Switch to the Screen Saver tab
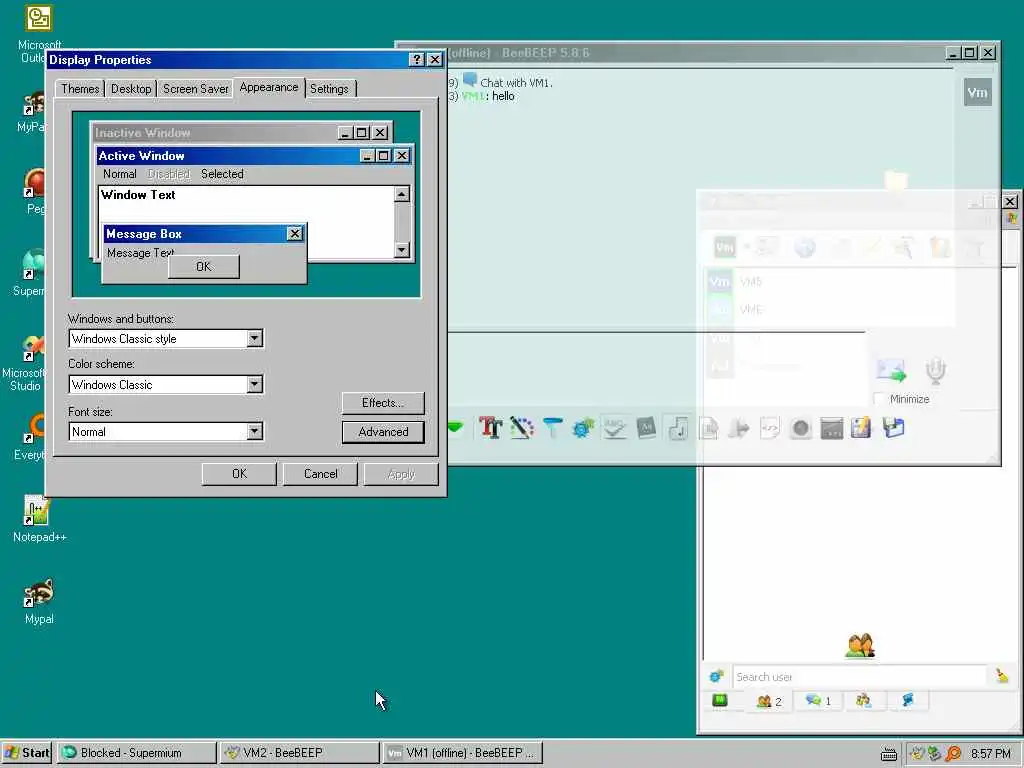The height and width of the screenshot is (768, 1024). click(x=195, y=89)
